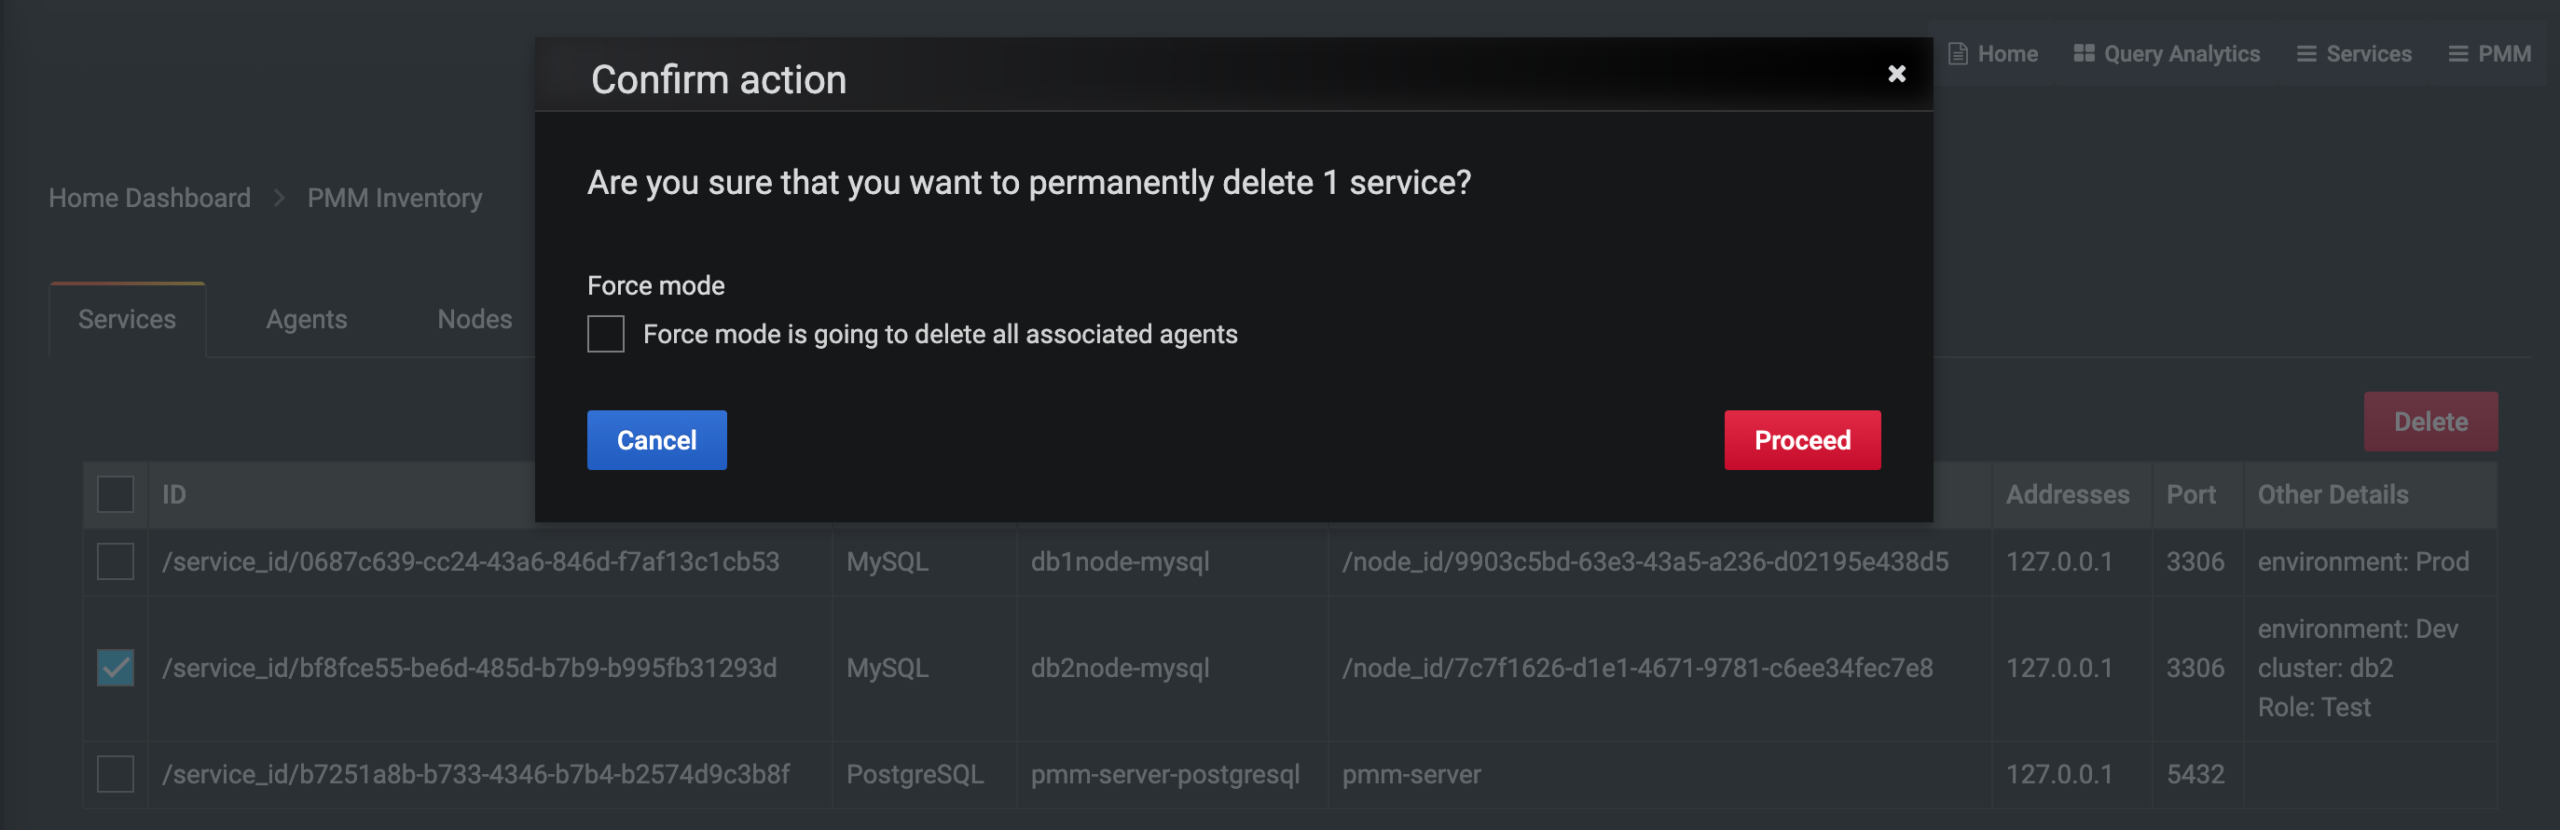
Task: Click the Services hamburger menu icon
Action: tap(2306, 54)
